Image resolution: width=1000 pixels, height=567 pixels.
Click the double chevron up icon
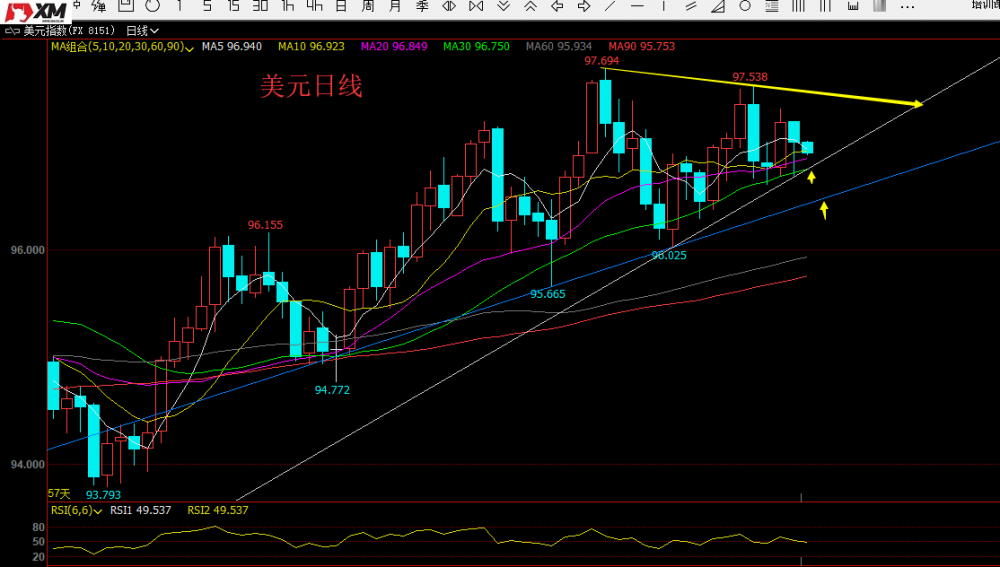pos(530,6)
